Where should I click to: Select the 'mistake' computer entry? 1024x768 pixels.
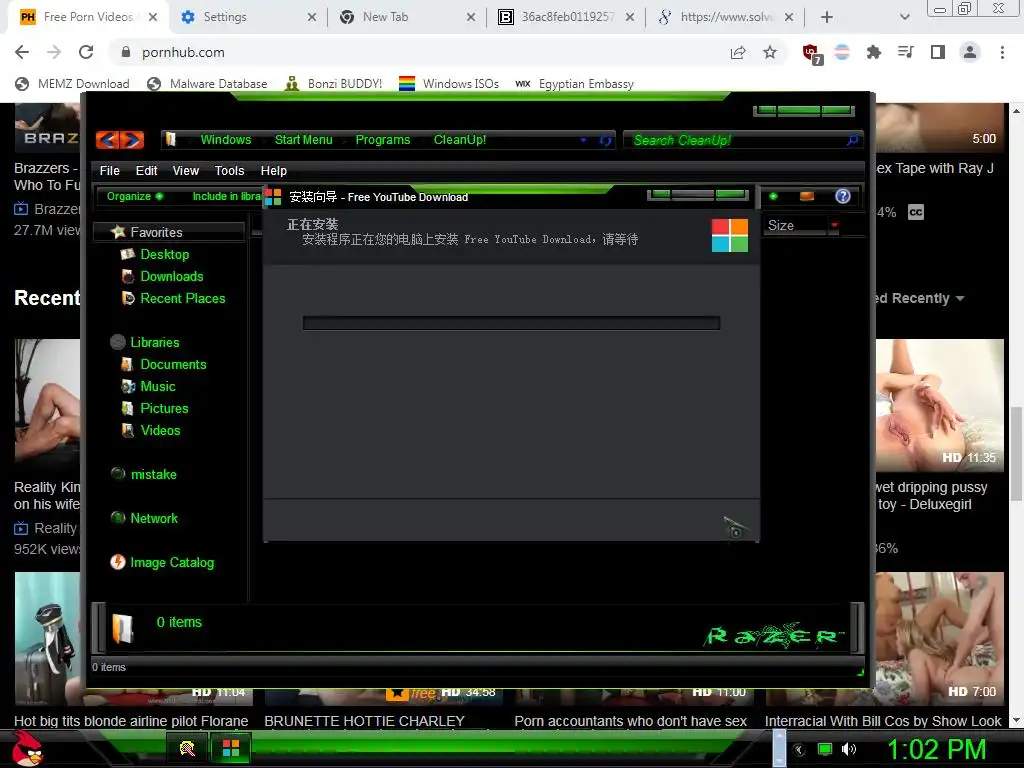point(153,474)
